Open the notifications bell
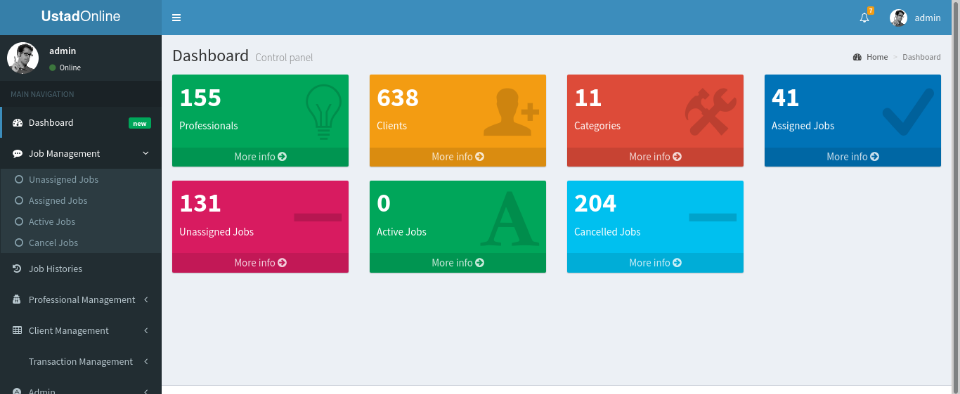This screenshot has width=960, height=394. [x=864, y=18]
